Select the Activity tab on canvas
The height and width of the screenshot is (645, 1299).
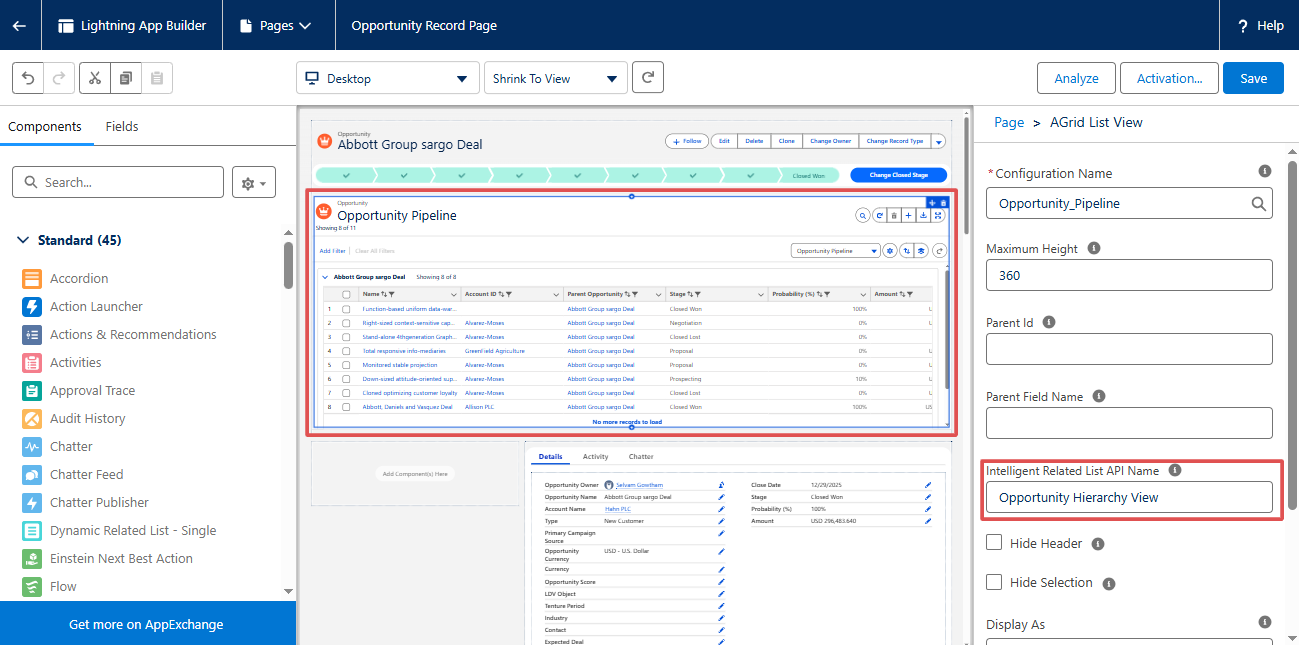(596, 456)
